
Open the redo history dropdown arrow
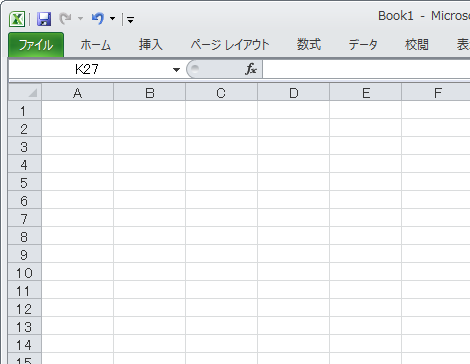[80, 19]
